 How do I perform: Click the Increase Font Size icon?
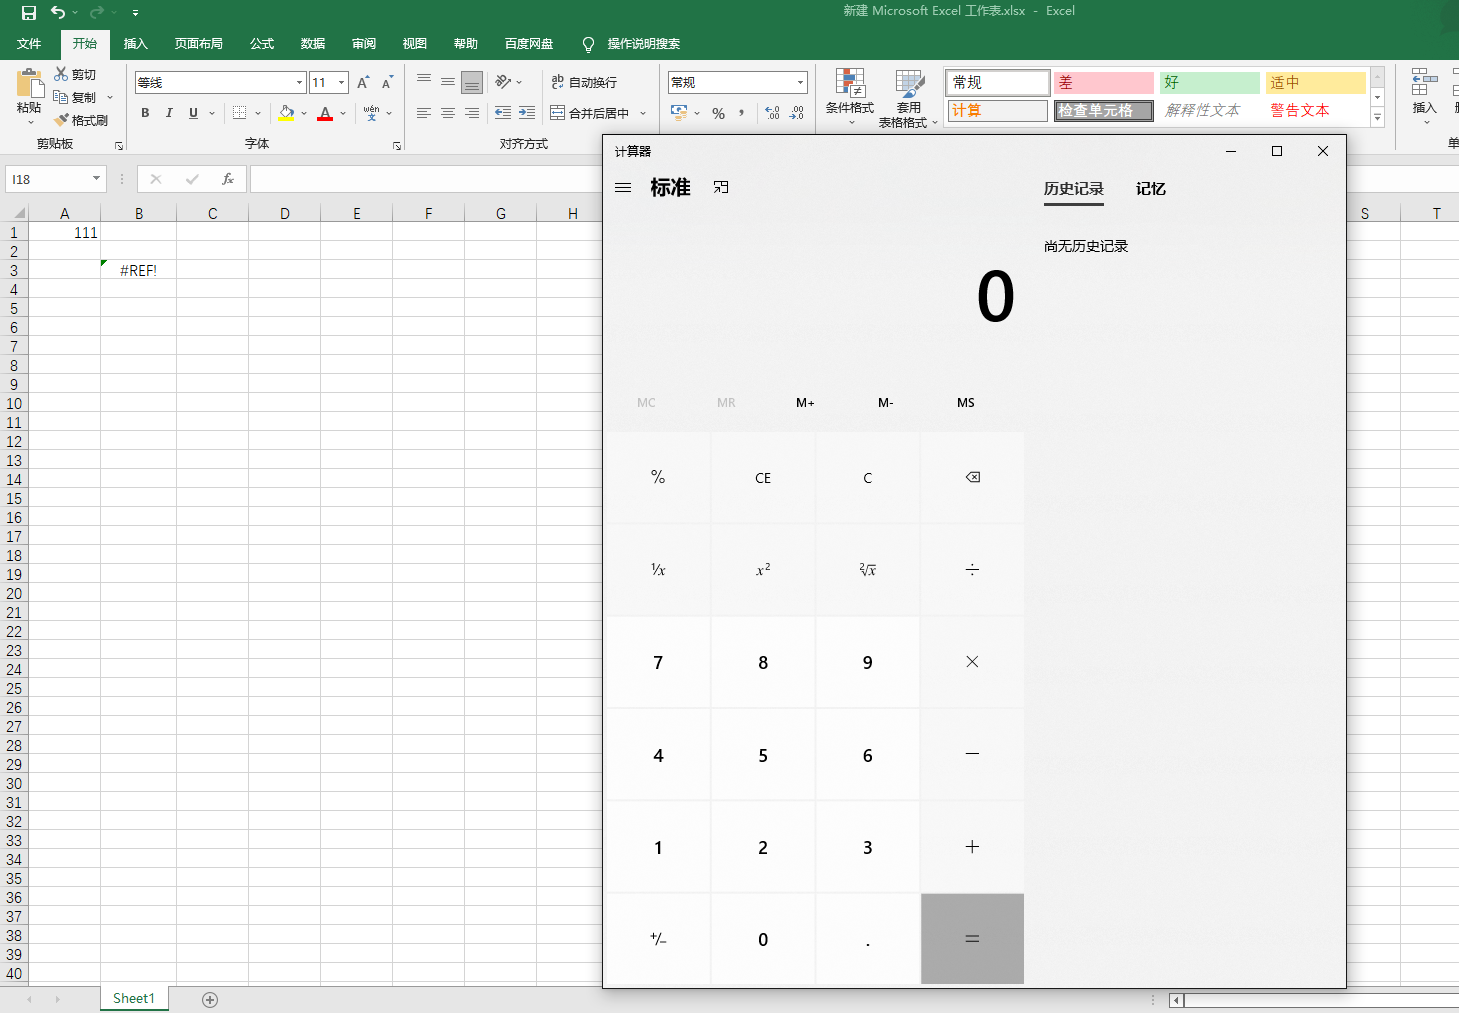pos(363,82)
